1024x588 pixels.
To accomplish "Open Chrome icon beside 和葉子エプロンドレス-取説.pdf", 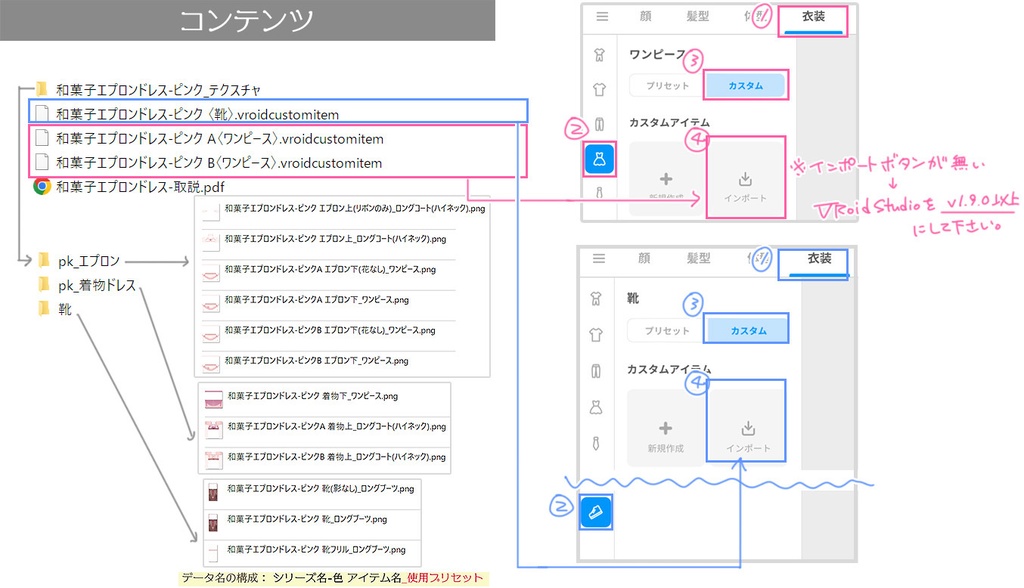I will (x=42, y=187).
